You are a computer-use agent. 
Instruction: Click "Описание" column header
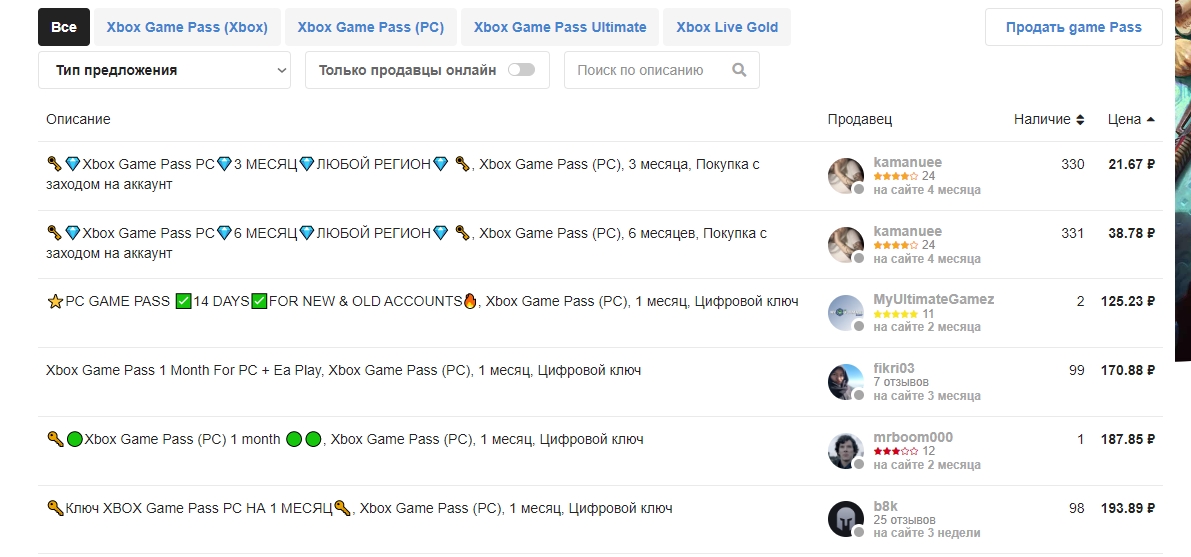[x=78, y=119]
